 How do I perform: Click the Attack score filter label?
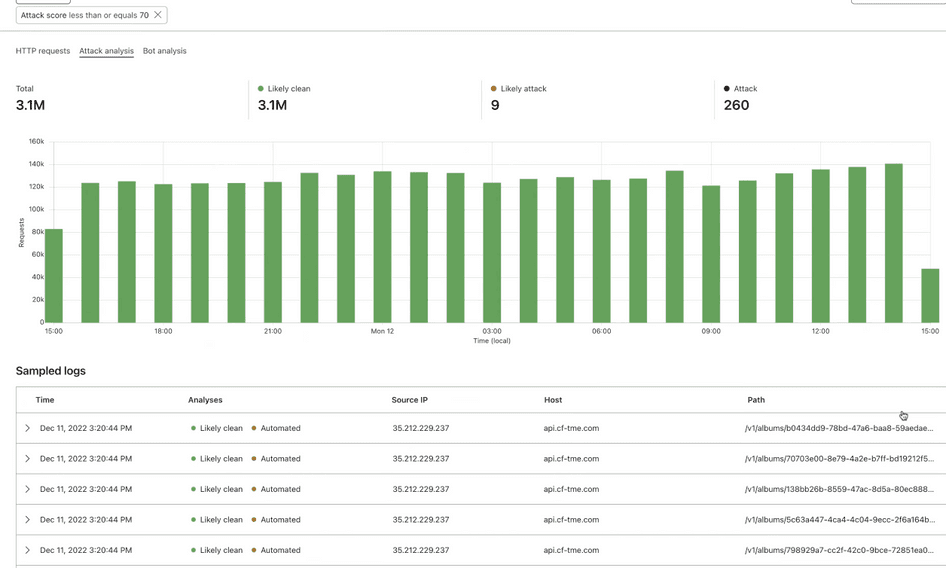click(x=85, y=15)
